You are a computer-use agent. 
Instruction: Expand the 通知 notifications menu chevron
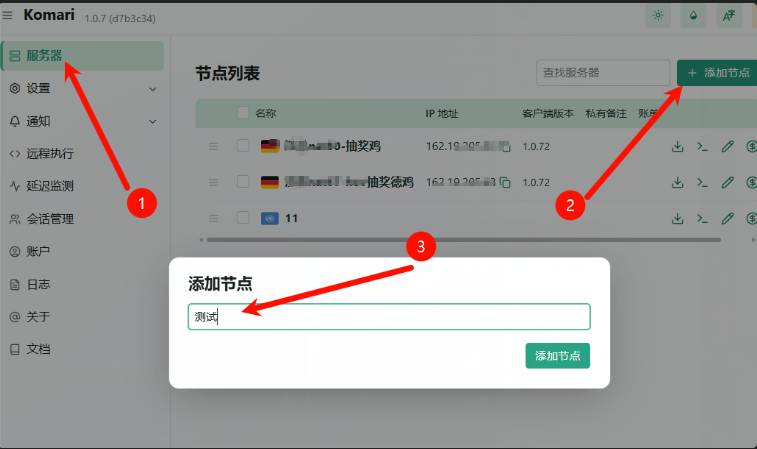153,122
